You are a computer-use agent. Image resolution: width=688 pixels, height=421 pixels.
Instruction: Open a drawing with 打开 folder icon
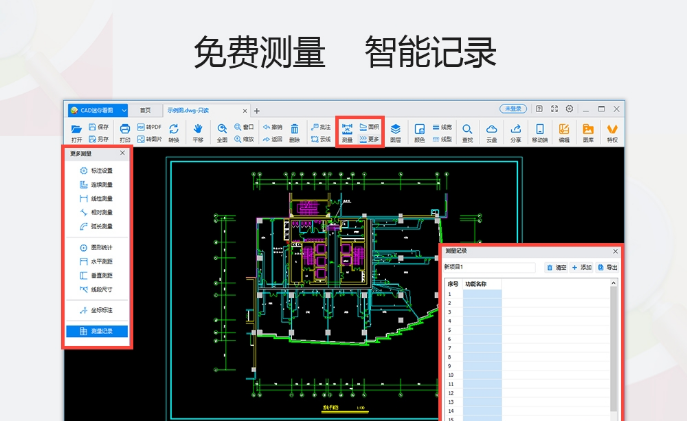point(76,133)
